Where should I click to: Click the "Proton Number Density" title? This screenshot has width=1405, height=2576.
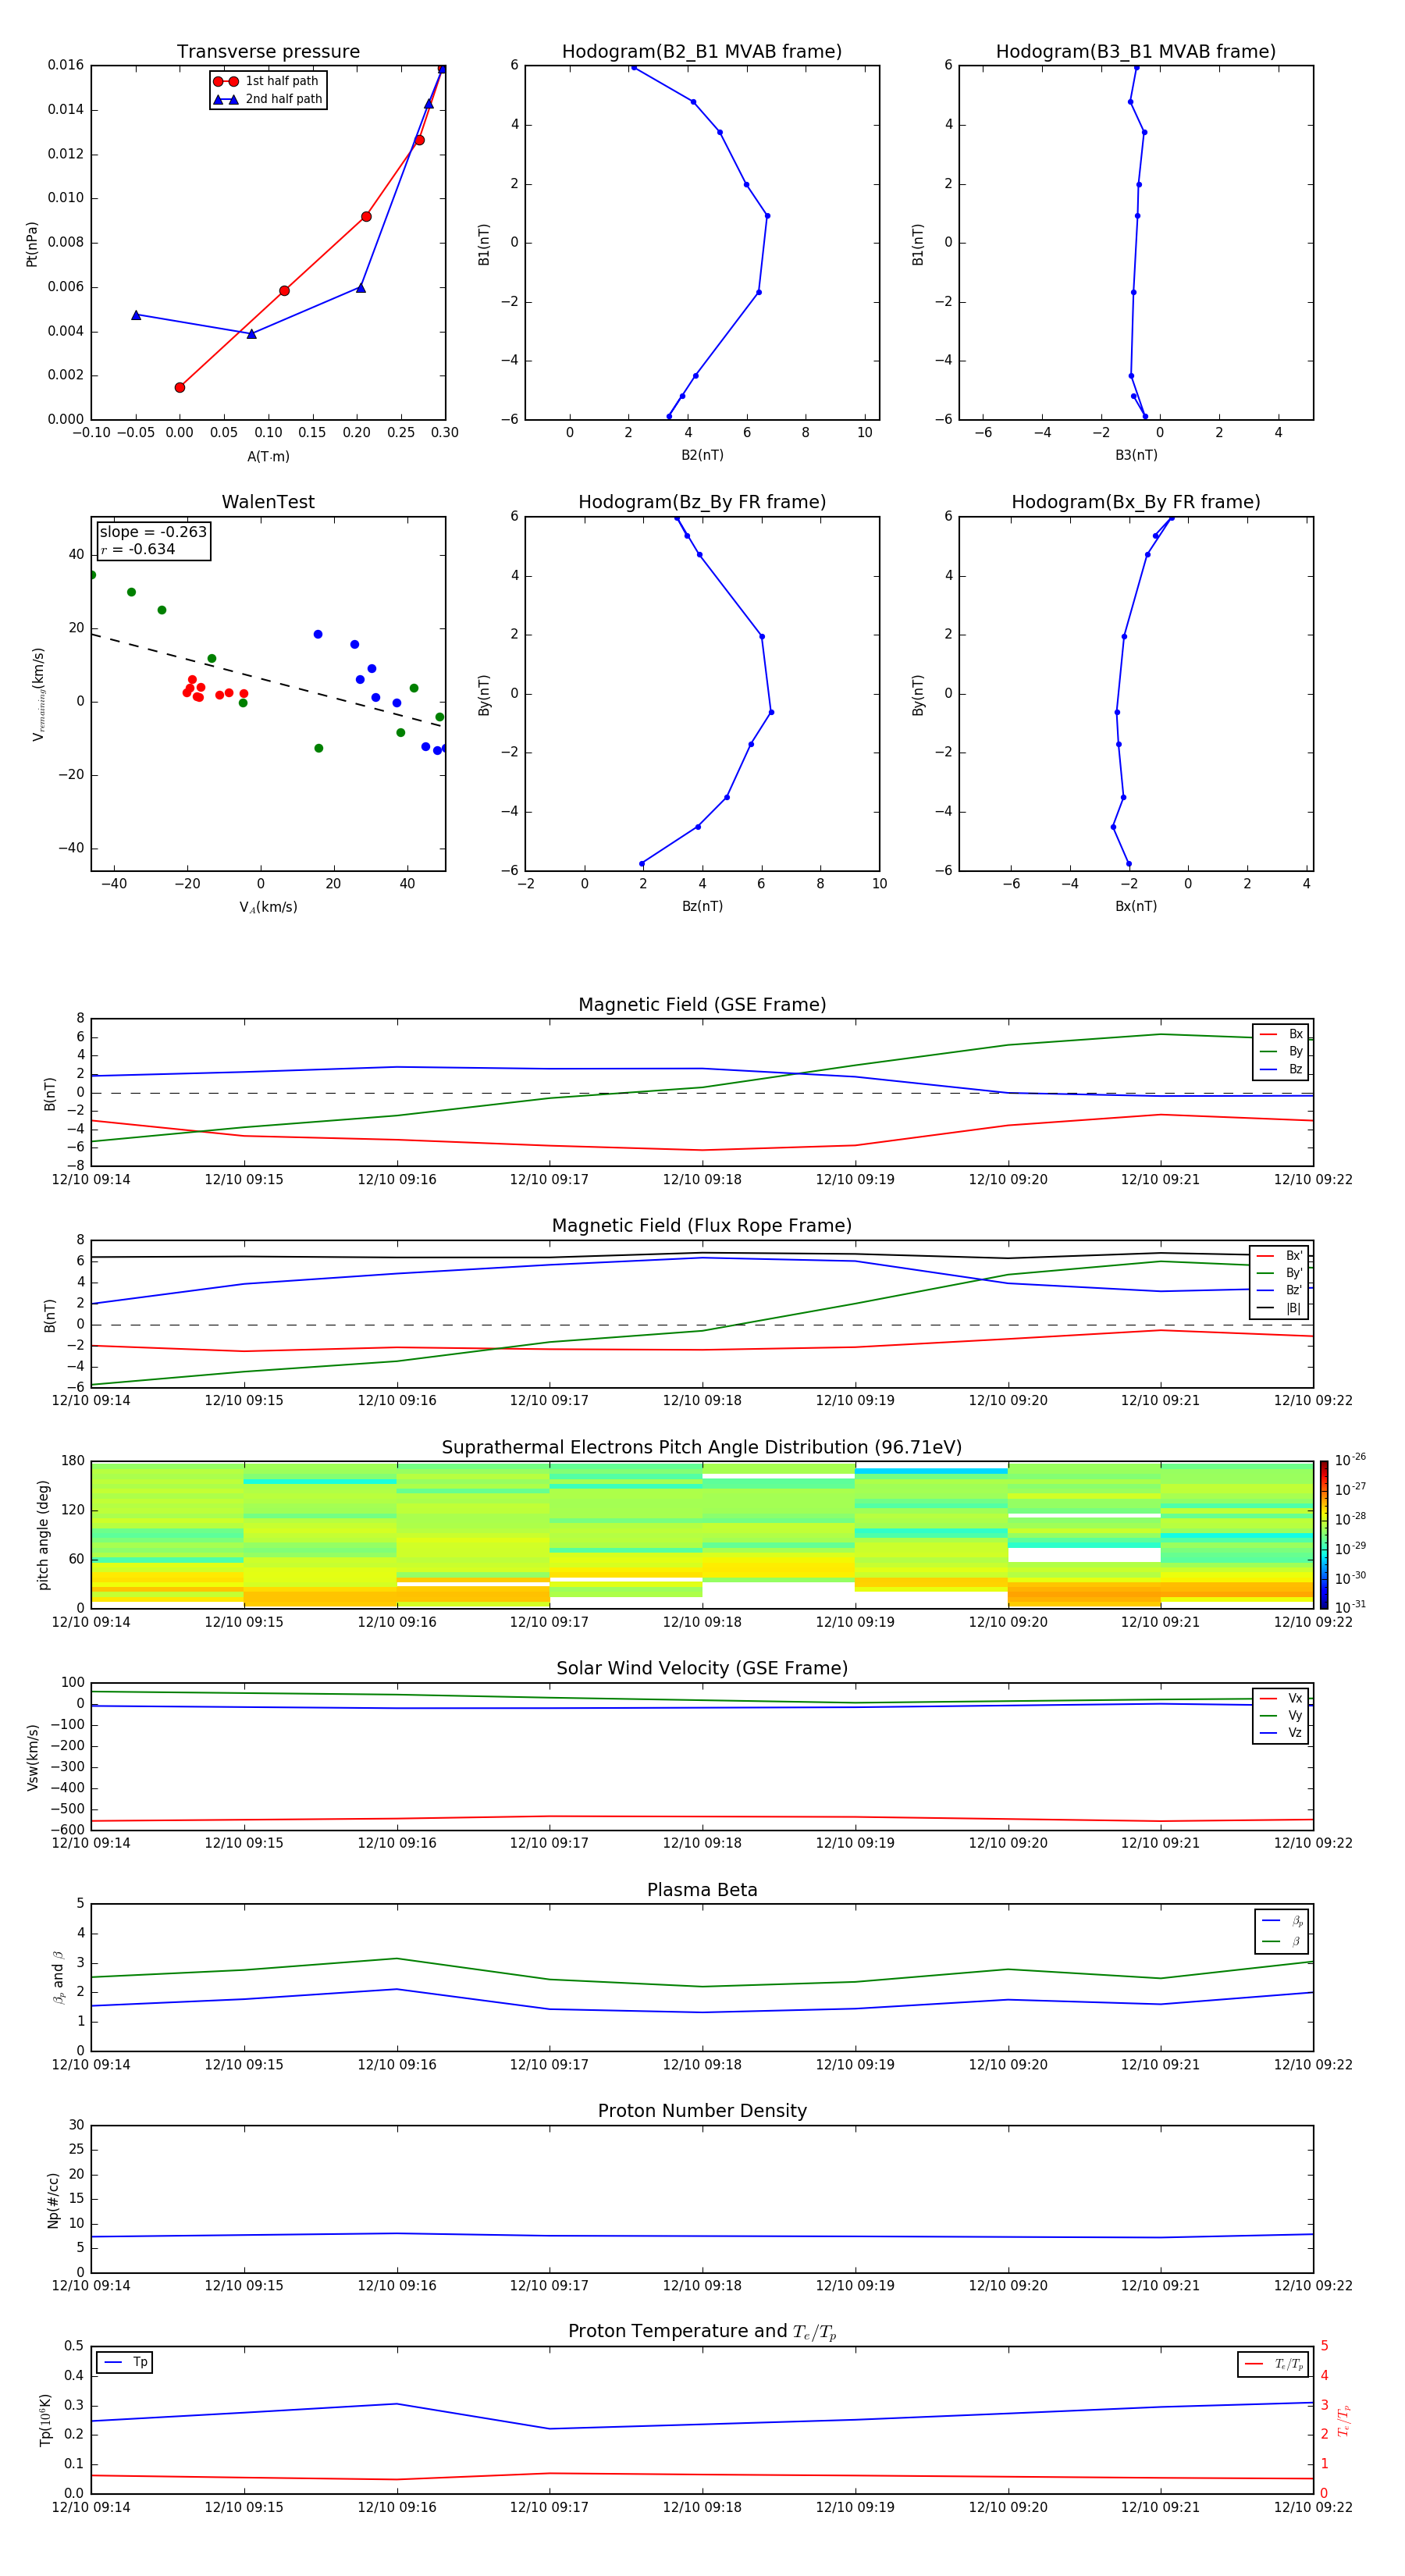tap(702, 2111)
